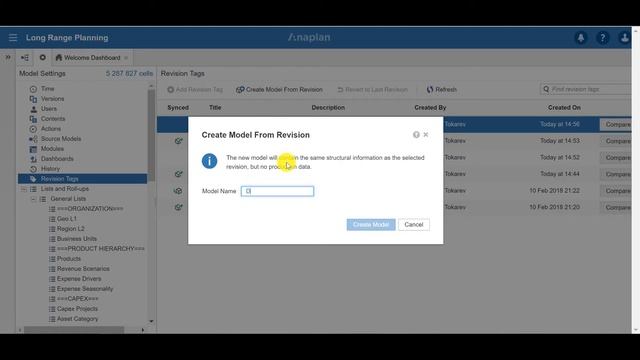Click Compare for the 10 Feb 21:20 revision
640x360 pixels.
616,207
